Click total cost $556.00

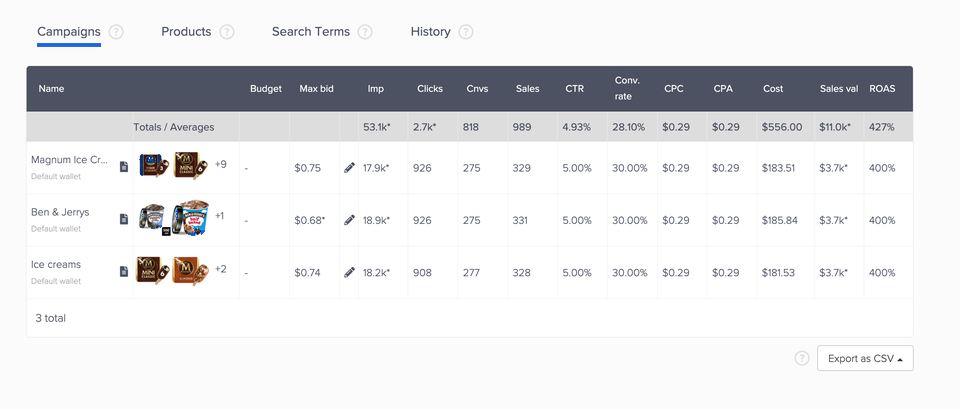tap(782, 127)
